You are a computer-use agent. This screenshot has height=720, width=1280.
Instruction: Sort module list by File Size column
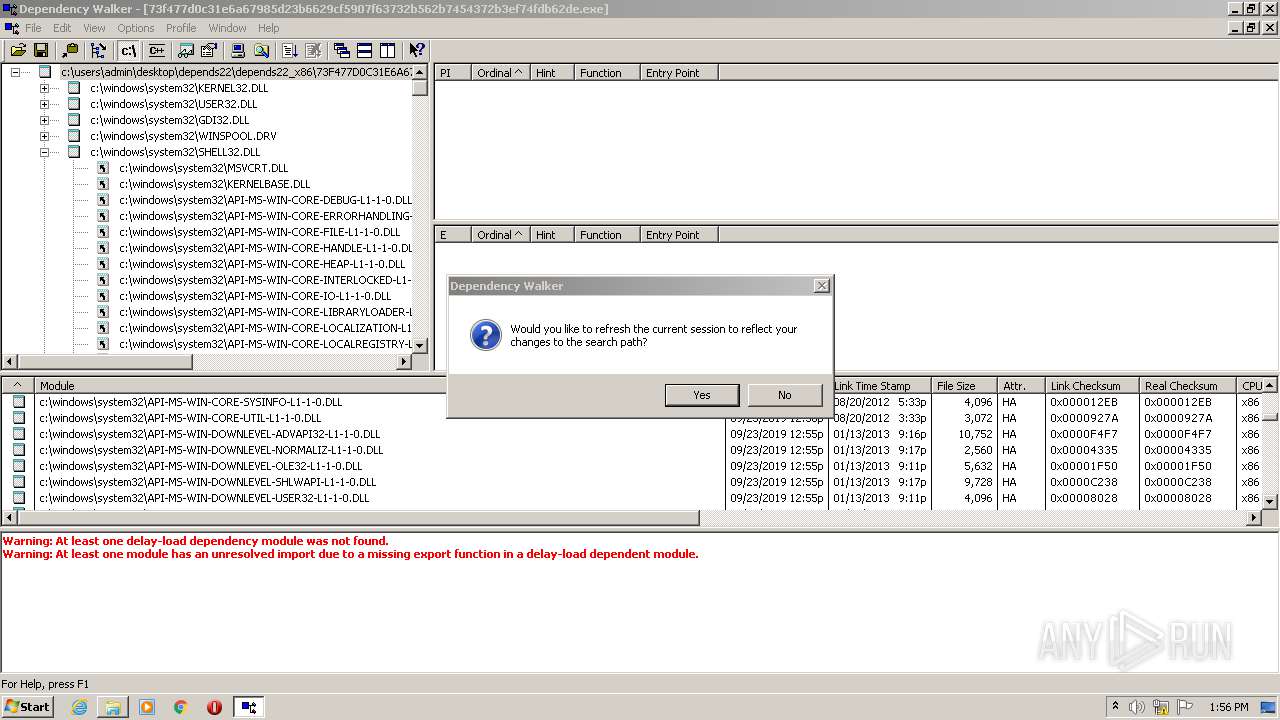(x=964, y=385)
